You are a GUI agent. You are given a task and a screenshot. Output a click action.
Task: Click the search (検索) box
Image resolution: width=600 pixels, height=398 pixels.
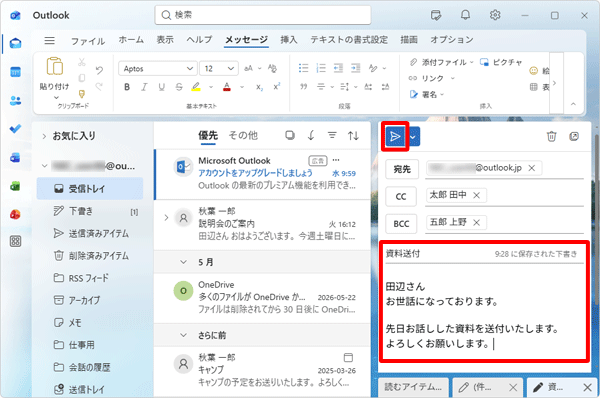pos(263,15)
